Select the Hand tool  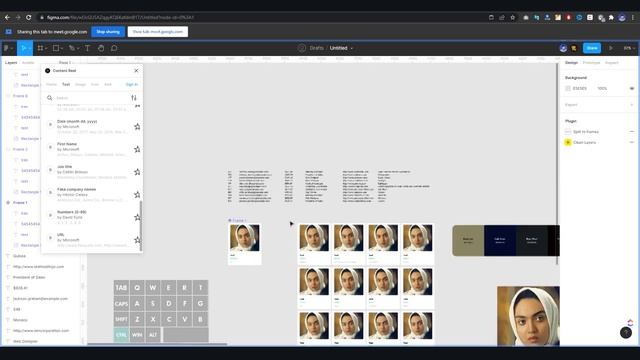coord(101,48)
